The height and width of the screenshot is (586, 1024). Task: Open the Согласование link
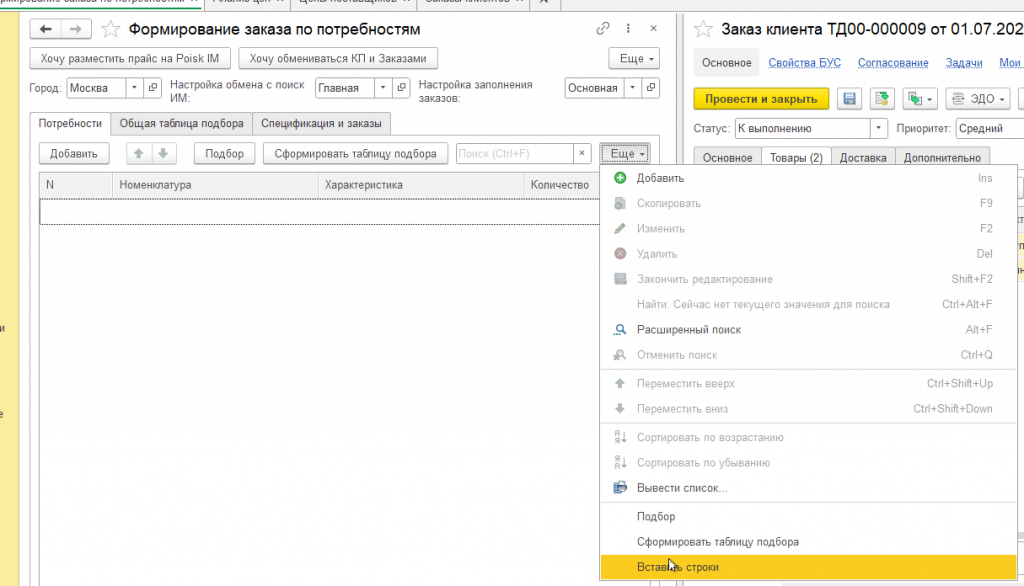[x=893, y=63]
